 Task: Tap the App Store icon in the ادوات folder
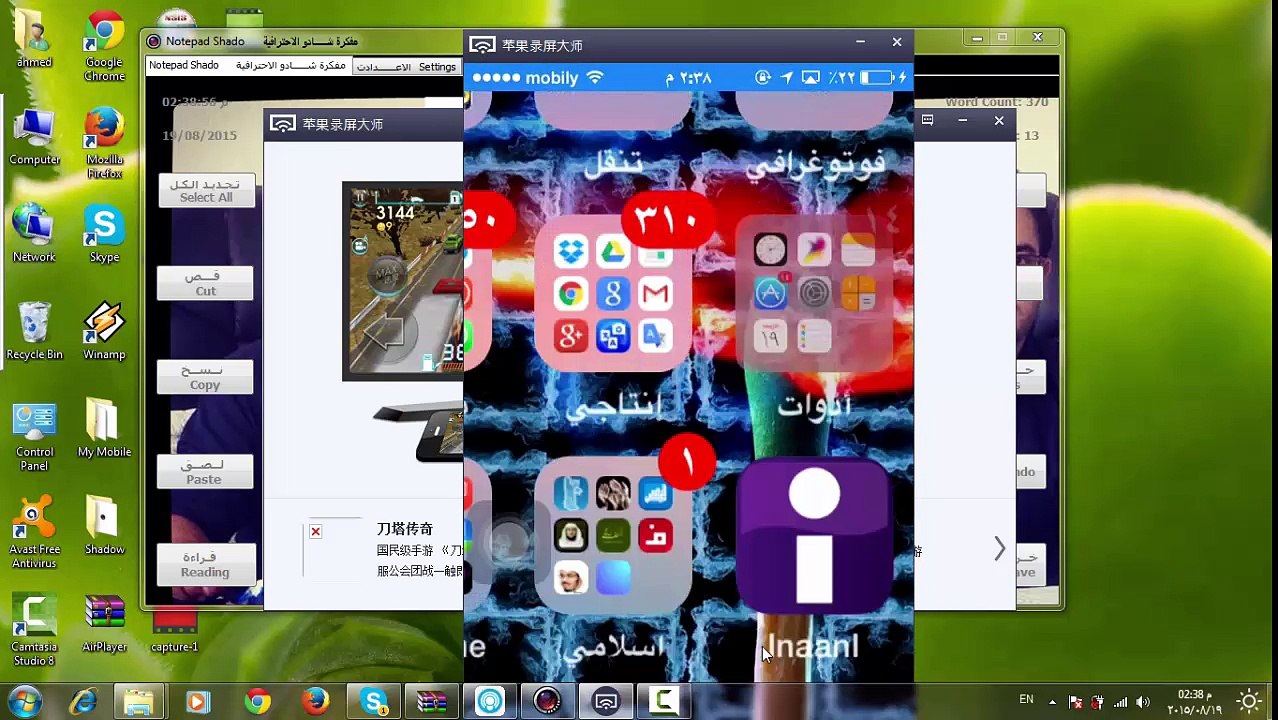pyautogui.click(x=770, y=293)
